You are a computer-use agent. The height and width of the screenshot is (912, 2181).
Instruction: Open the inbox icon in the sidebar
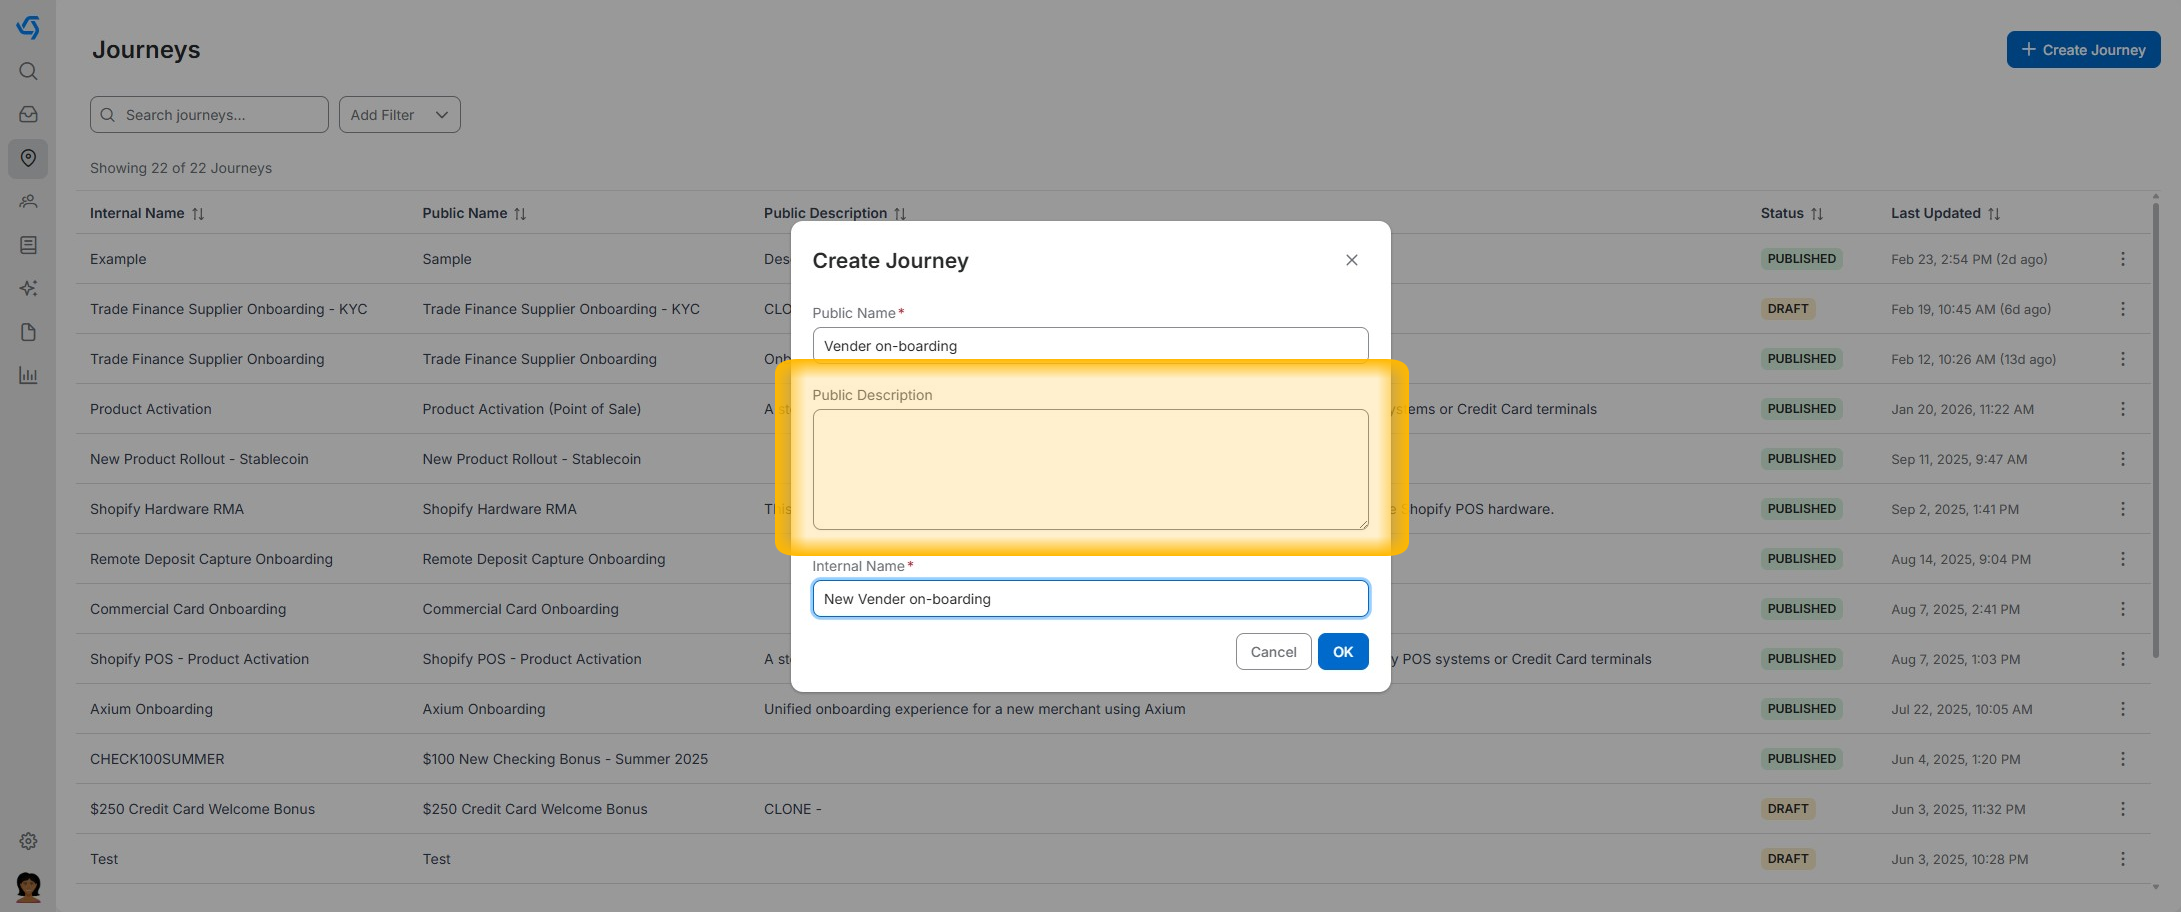pos(28,115)
